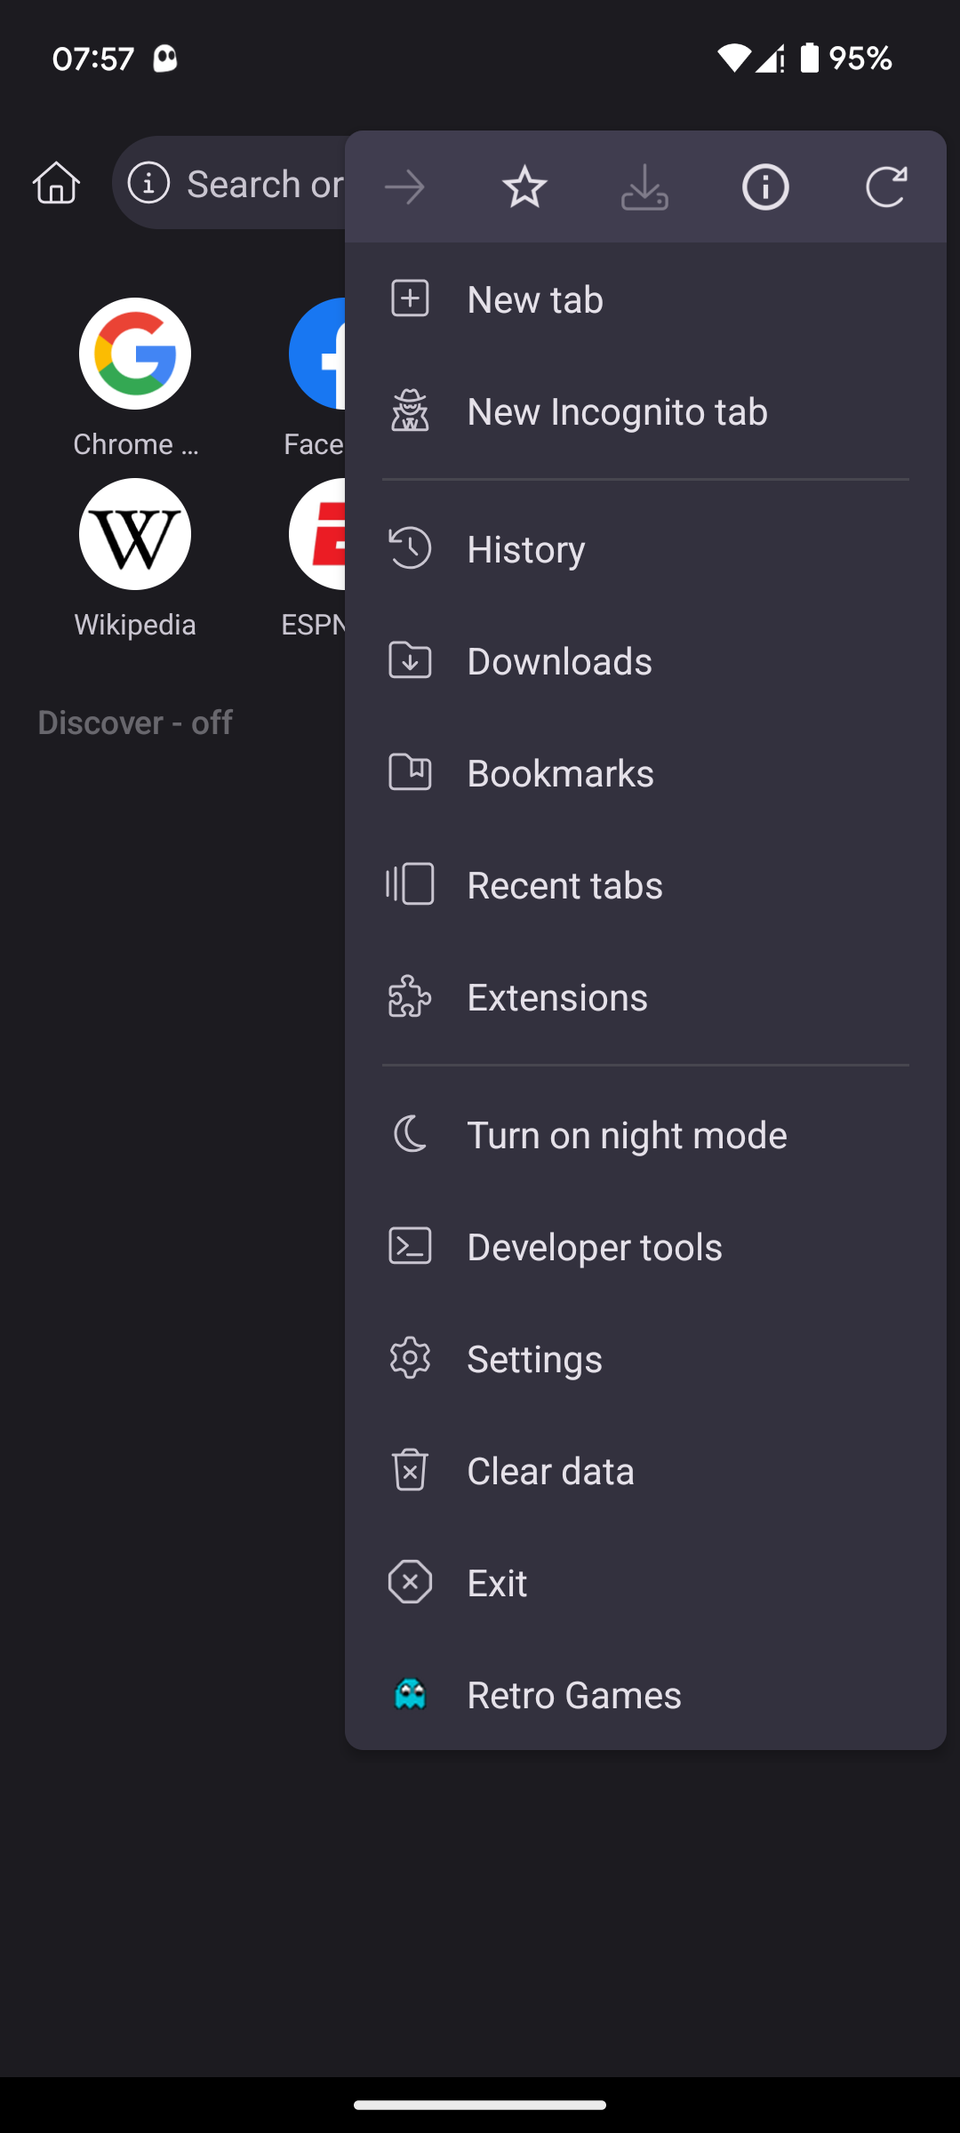Open page info from the menu's top row
The image size is (960, 2133).
(765, 187)
